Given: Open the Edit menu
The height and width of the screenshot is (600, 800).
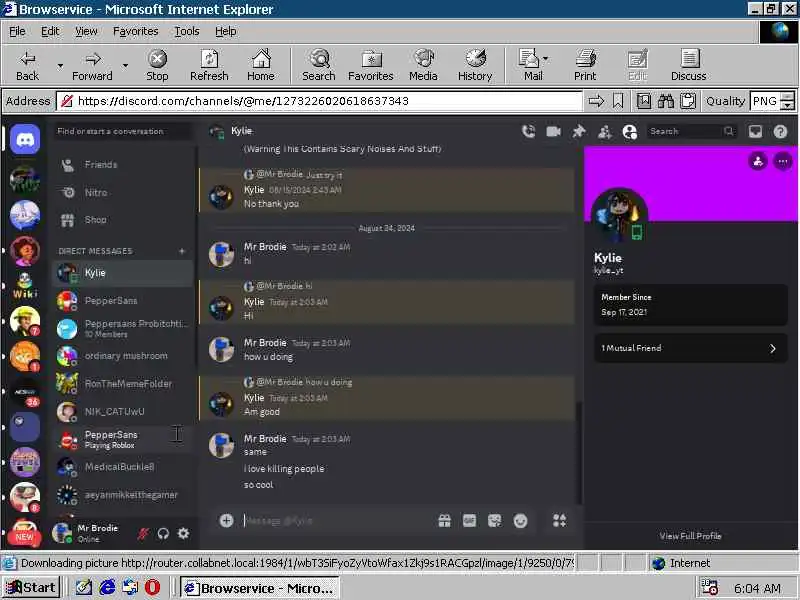Looking at the screenshot, I should tap(50, 31).
